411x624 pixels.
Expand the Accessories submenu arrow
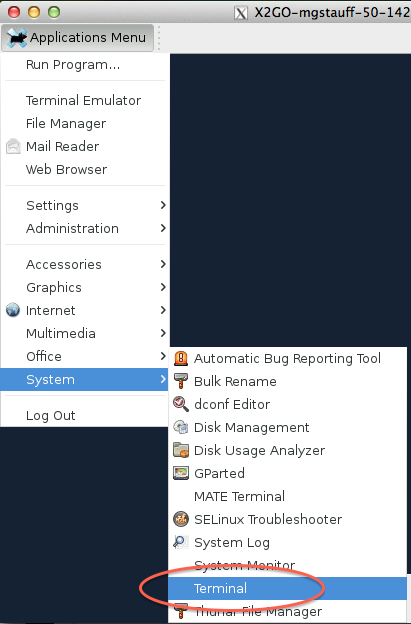(163, 264)
